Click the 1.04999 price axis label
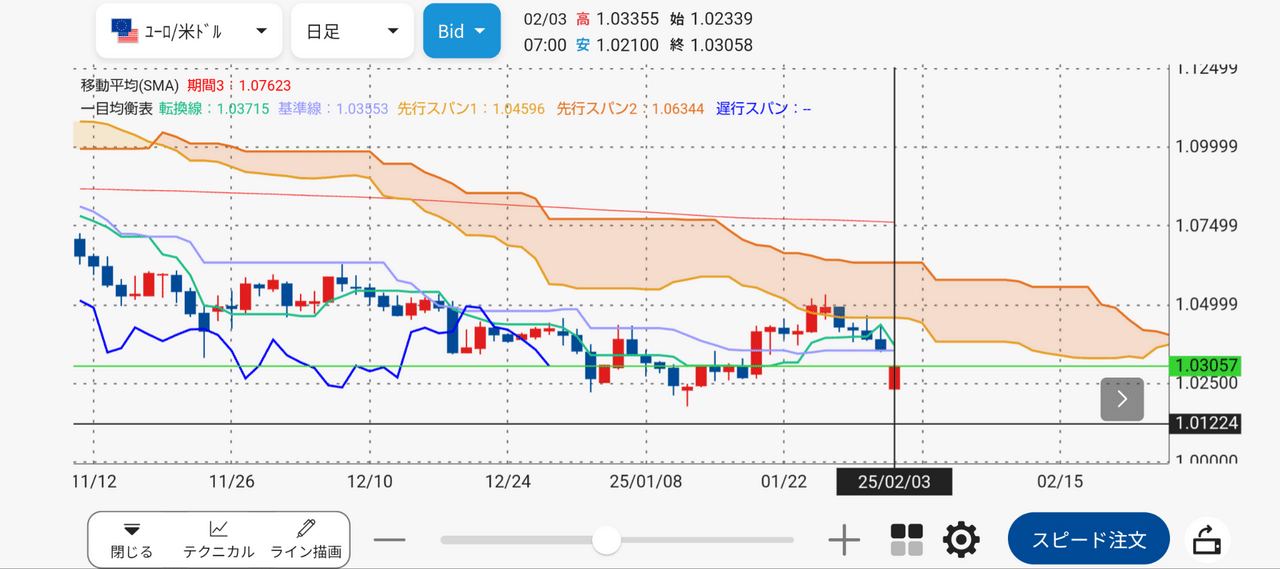 (1208, 304)
